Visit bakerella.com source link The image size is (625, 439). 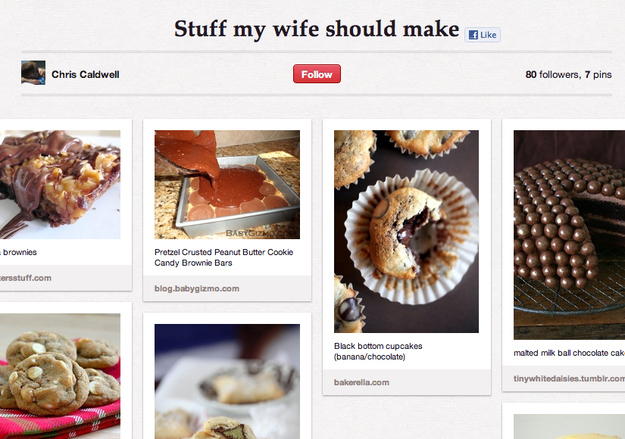pos(362,382)
